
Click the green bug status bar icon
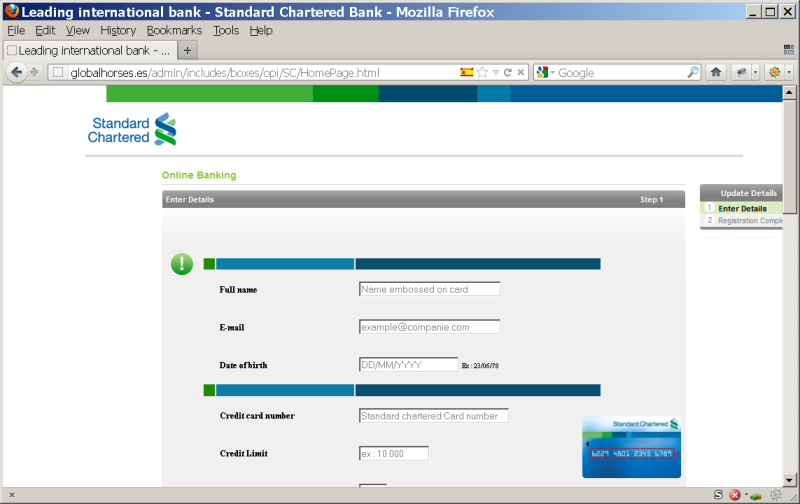click(x=756, y=495)
